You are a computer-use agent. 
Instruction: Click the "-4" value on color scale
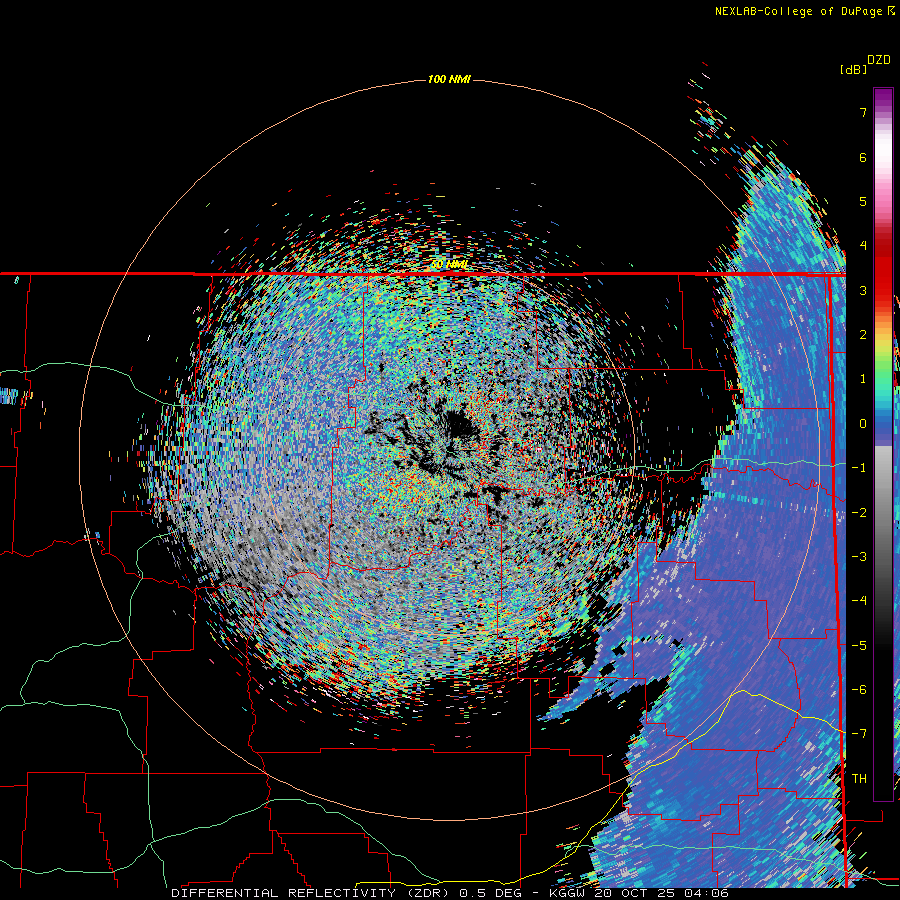tap(859, 601)
